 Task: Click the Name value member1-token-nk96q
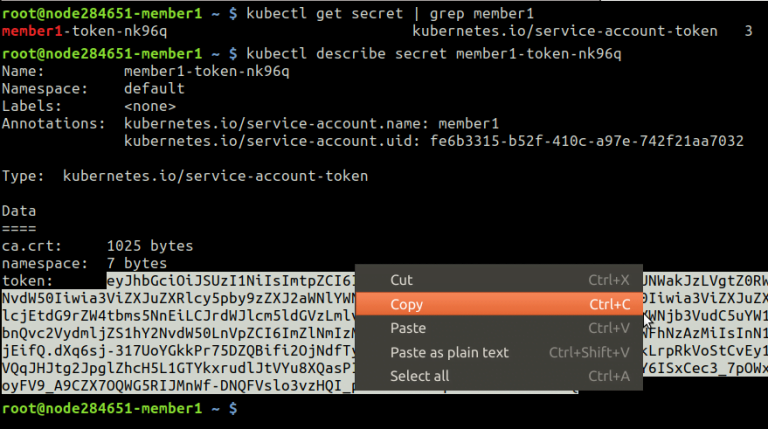point(206,72)
